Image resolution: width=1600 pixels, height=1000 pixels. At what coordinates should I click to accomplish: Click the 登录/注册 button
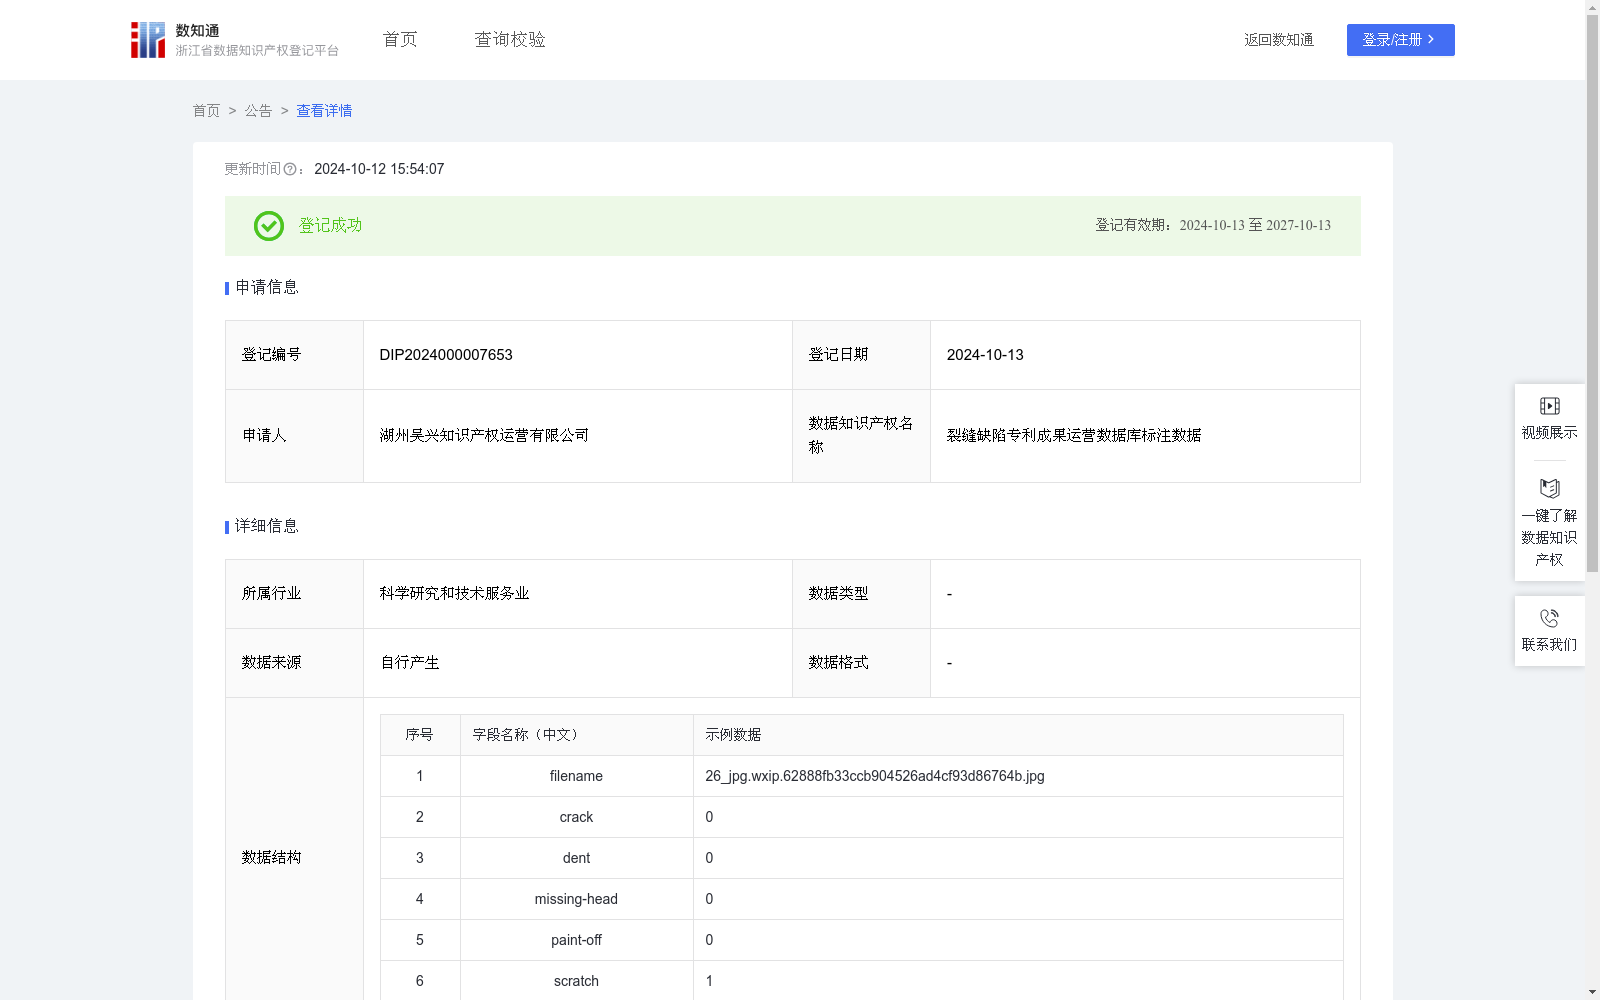pyautogui.click(x=1400, y=40)
